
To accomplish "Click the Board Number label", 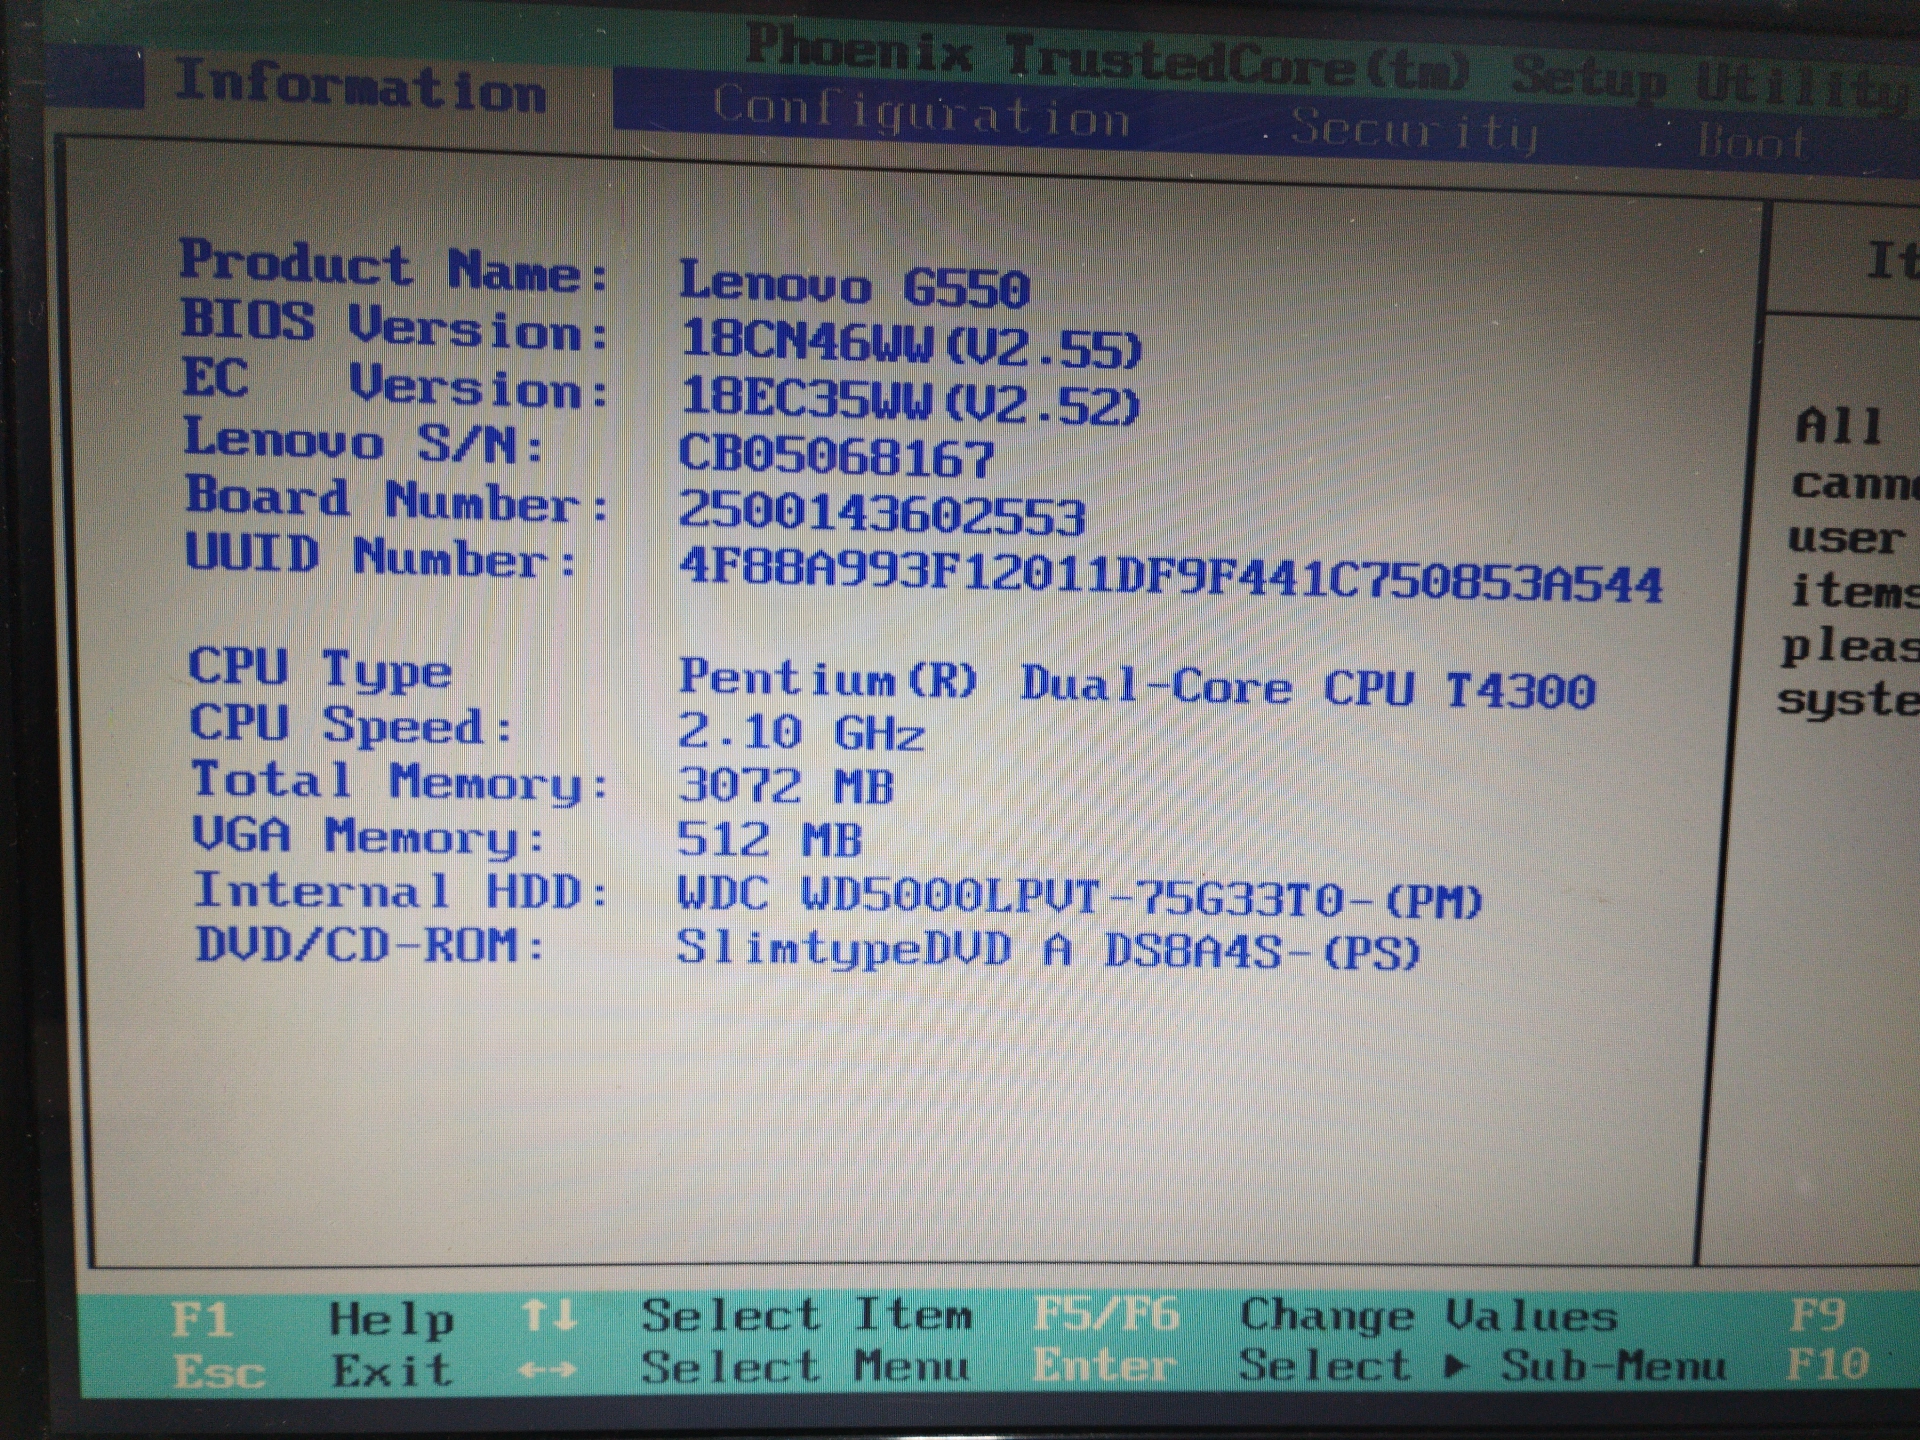I will coord(397,499).
